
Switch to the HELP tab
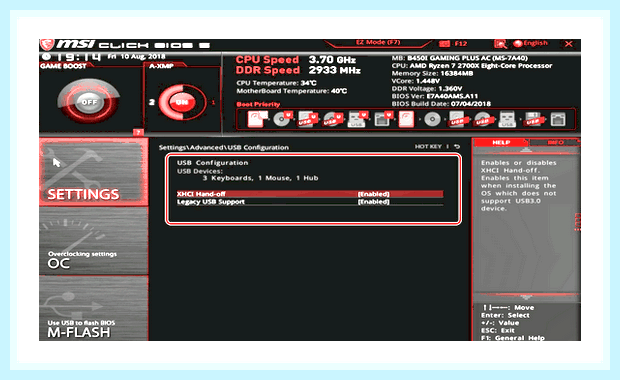(x=501, y=142)
